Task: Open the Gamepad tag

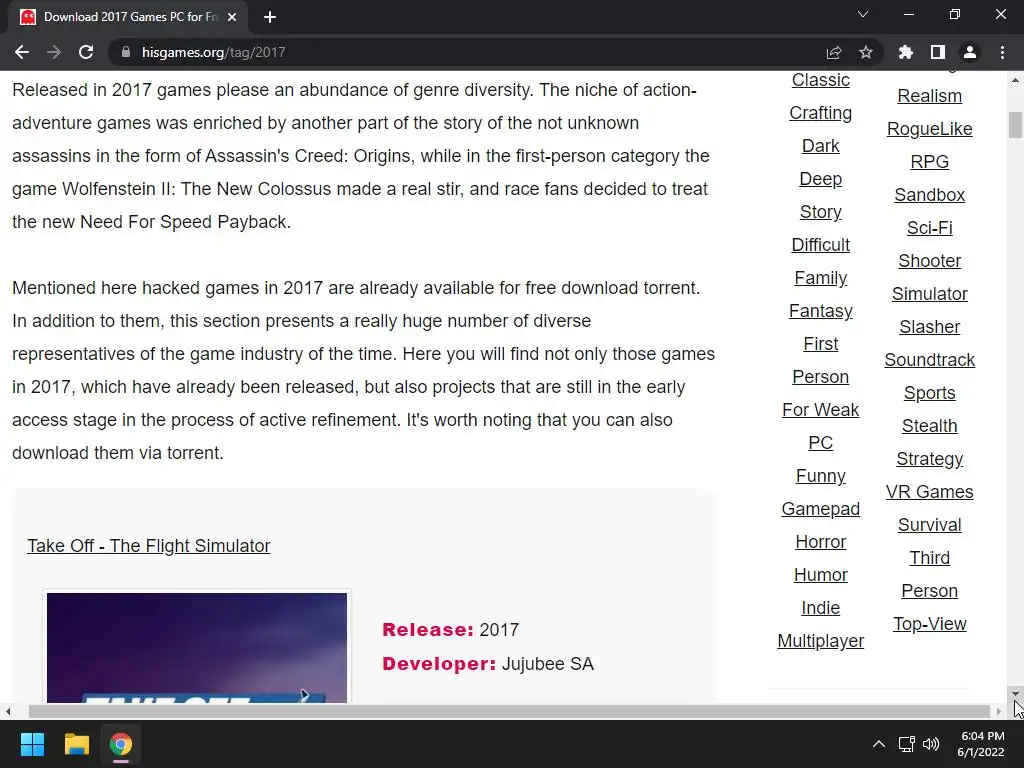Action: click(x=821, y=509)
